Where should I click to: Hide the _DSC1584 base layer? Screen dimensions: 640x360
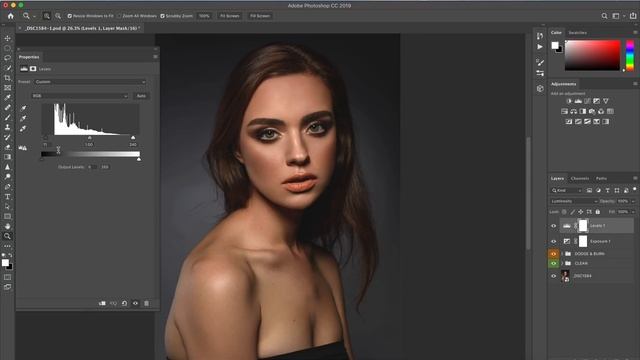[x=553, y=276]
